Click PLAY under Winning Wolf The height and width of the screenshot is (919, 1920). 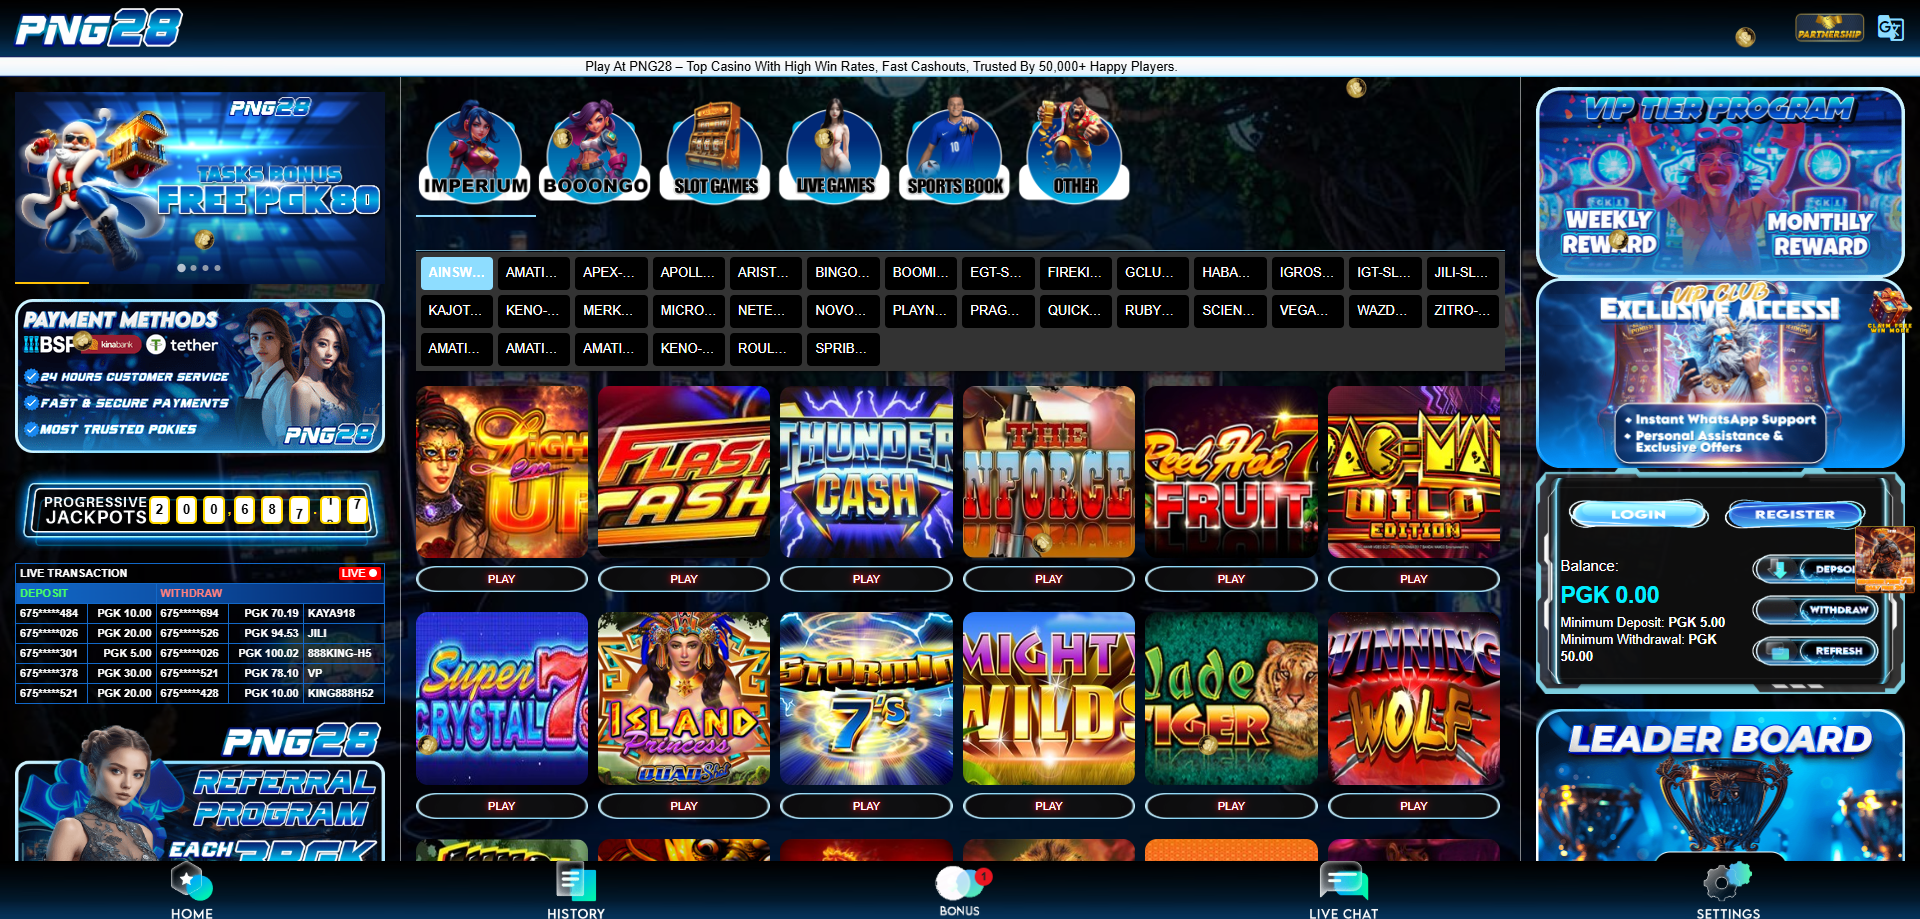(1414, 806)
